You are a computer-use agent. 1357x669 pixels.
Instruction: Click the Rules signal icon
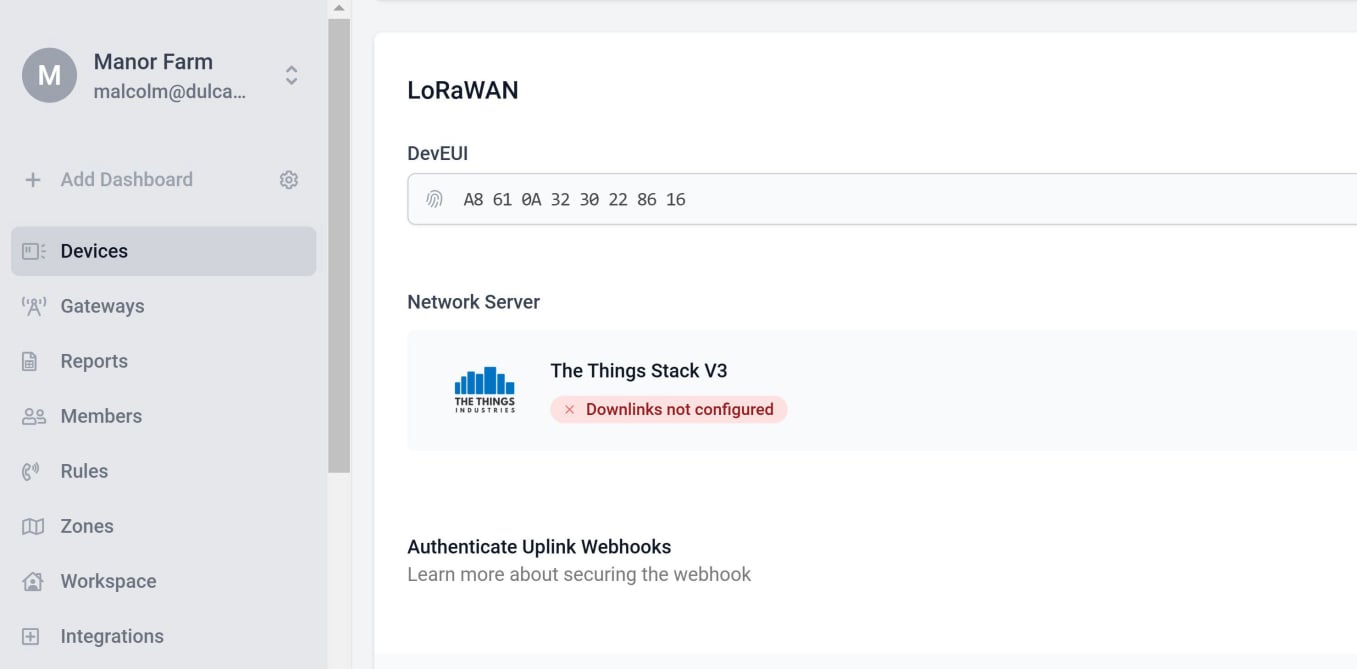coord(31,472)
